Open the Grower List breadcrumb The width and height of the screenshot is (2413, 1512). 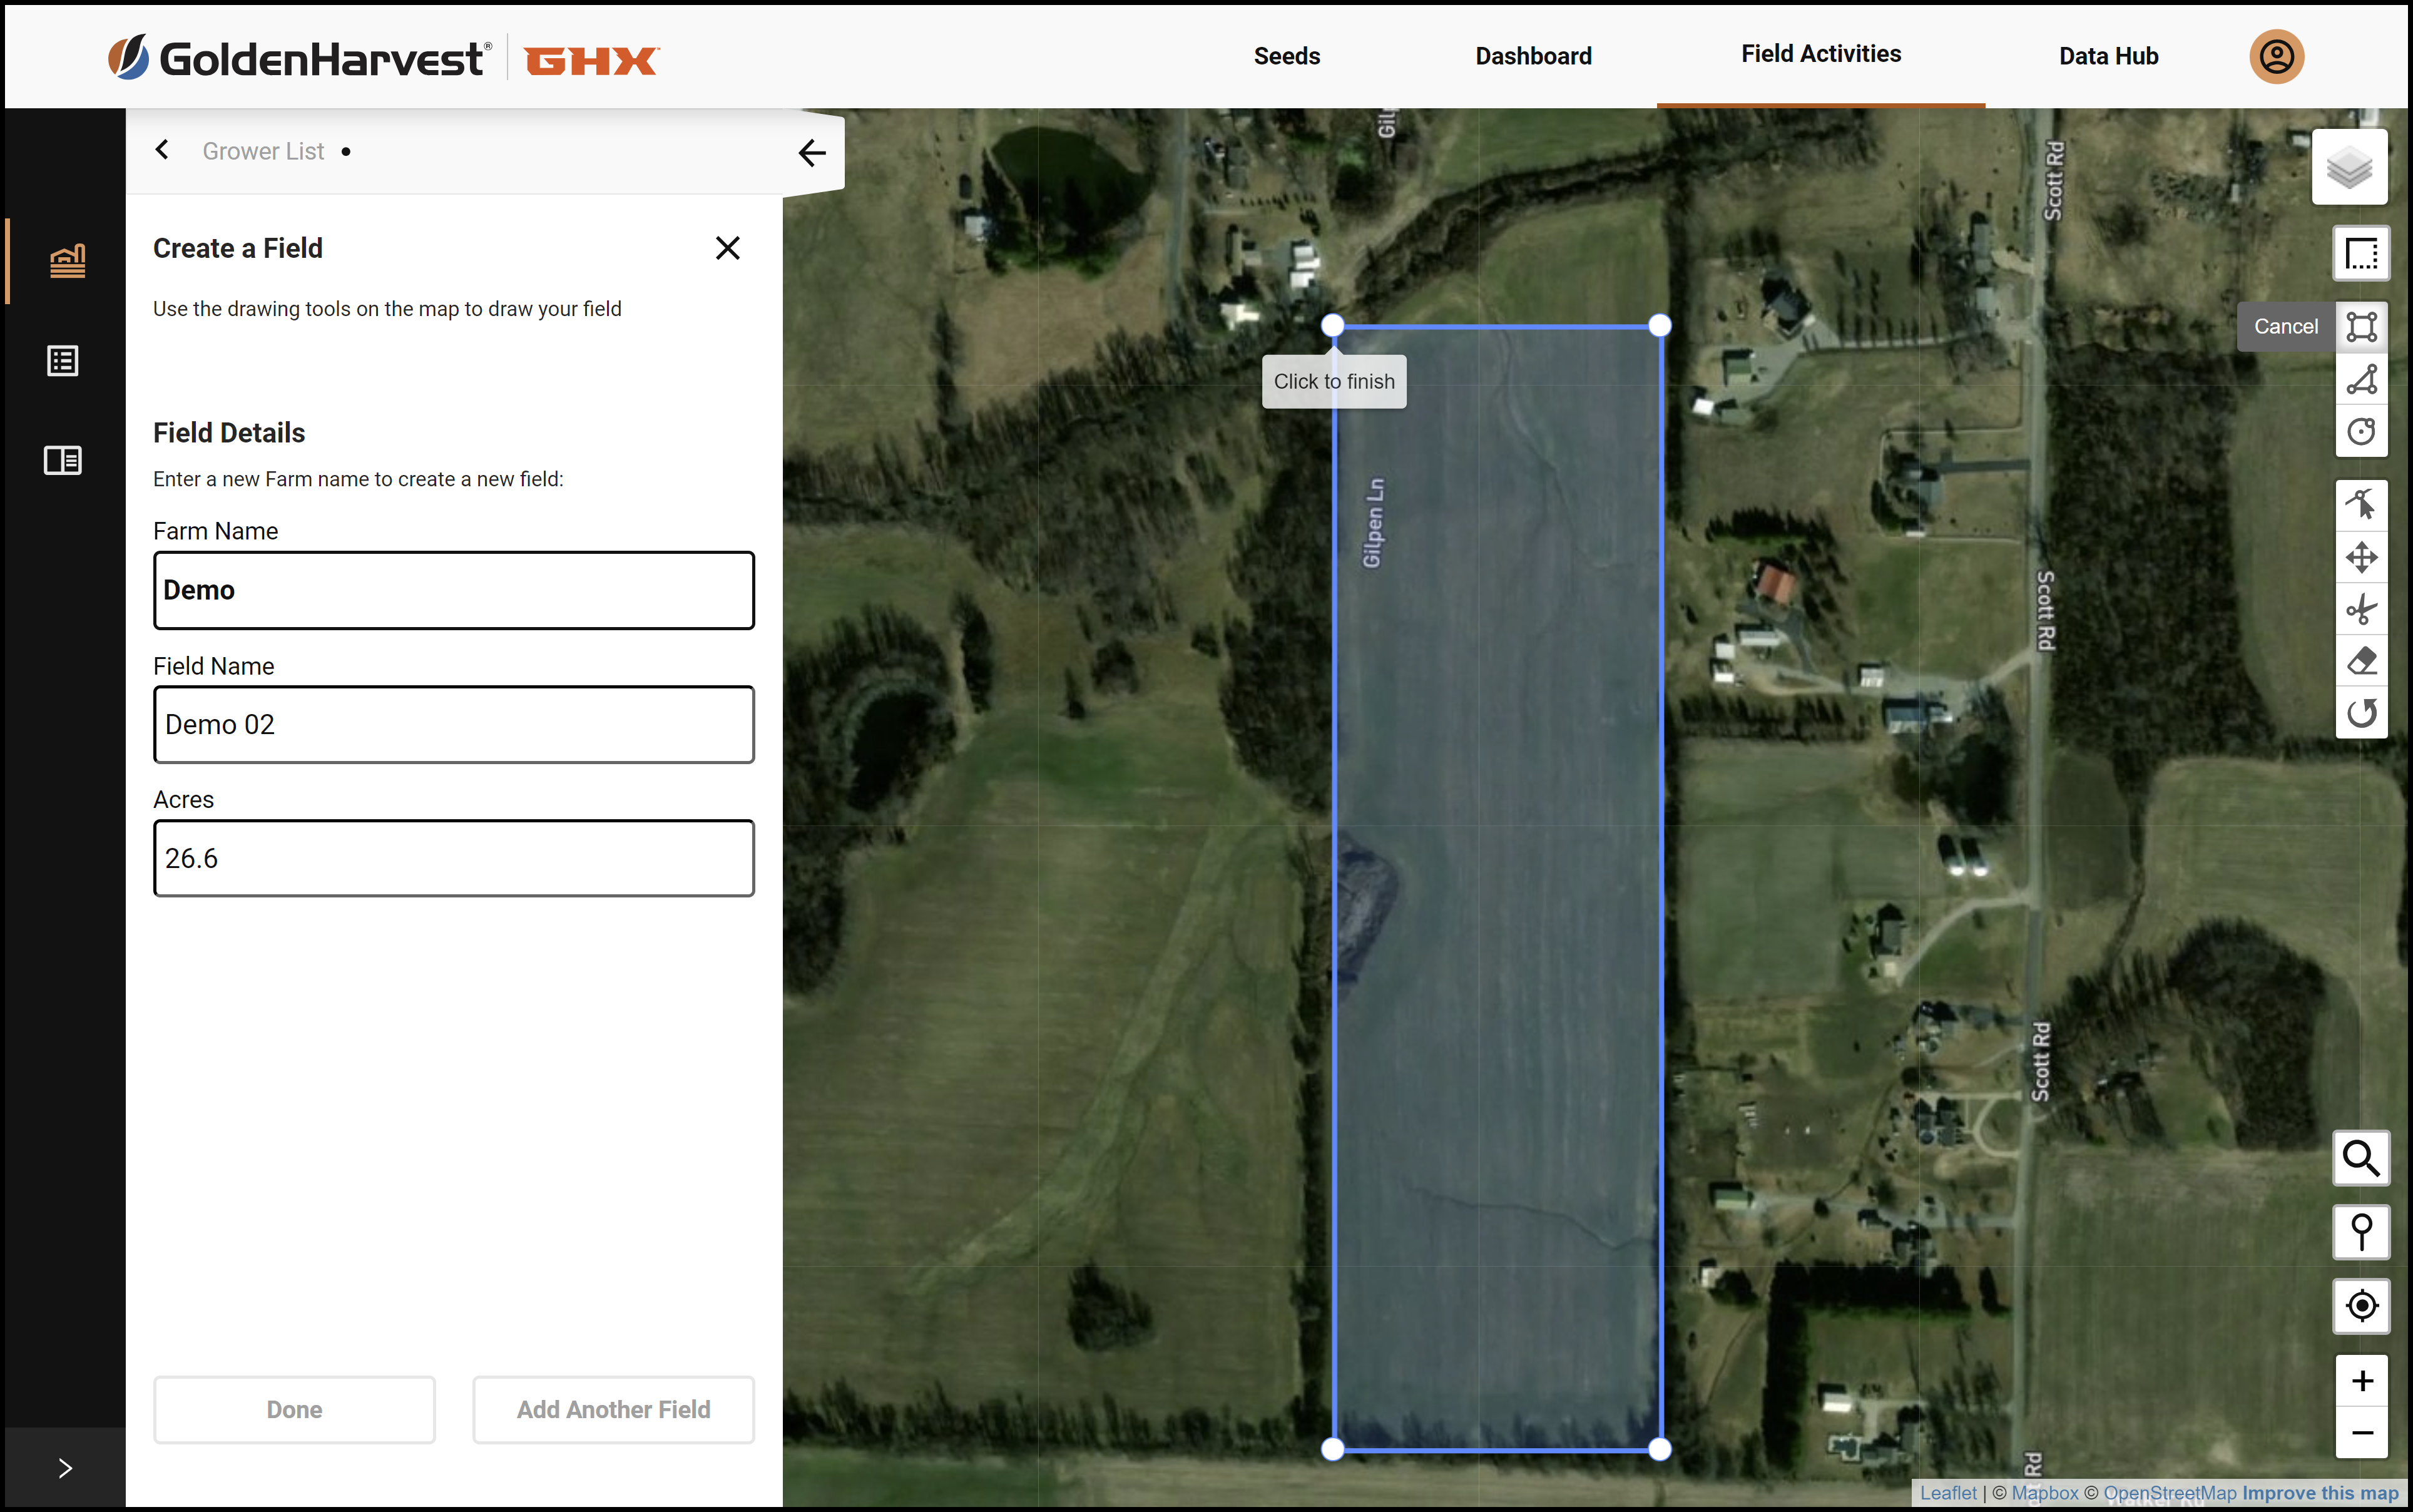pos(263,151)
